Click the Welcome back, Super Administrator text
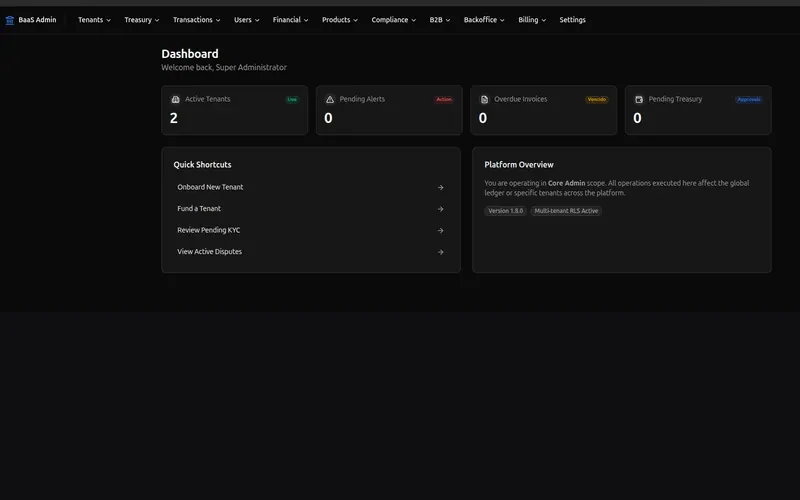Image resolution: width=800 pixels, height=500 pixels. 224,67
